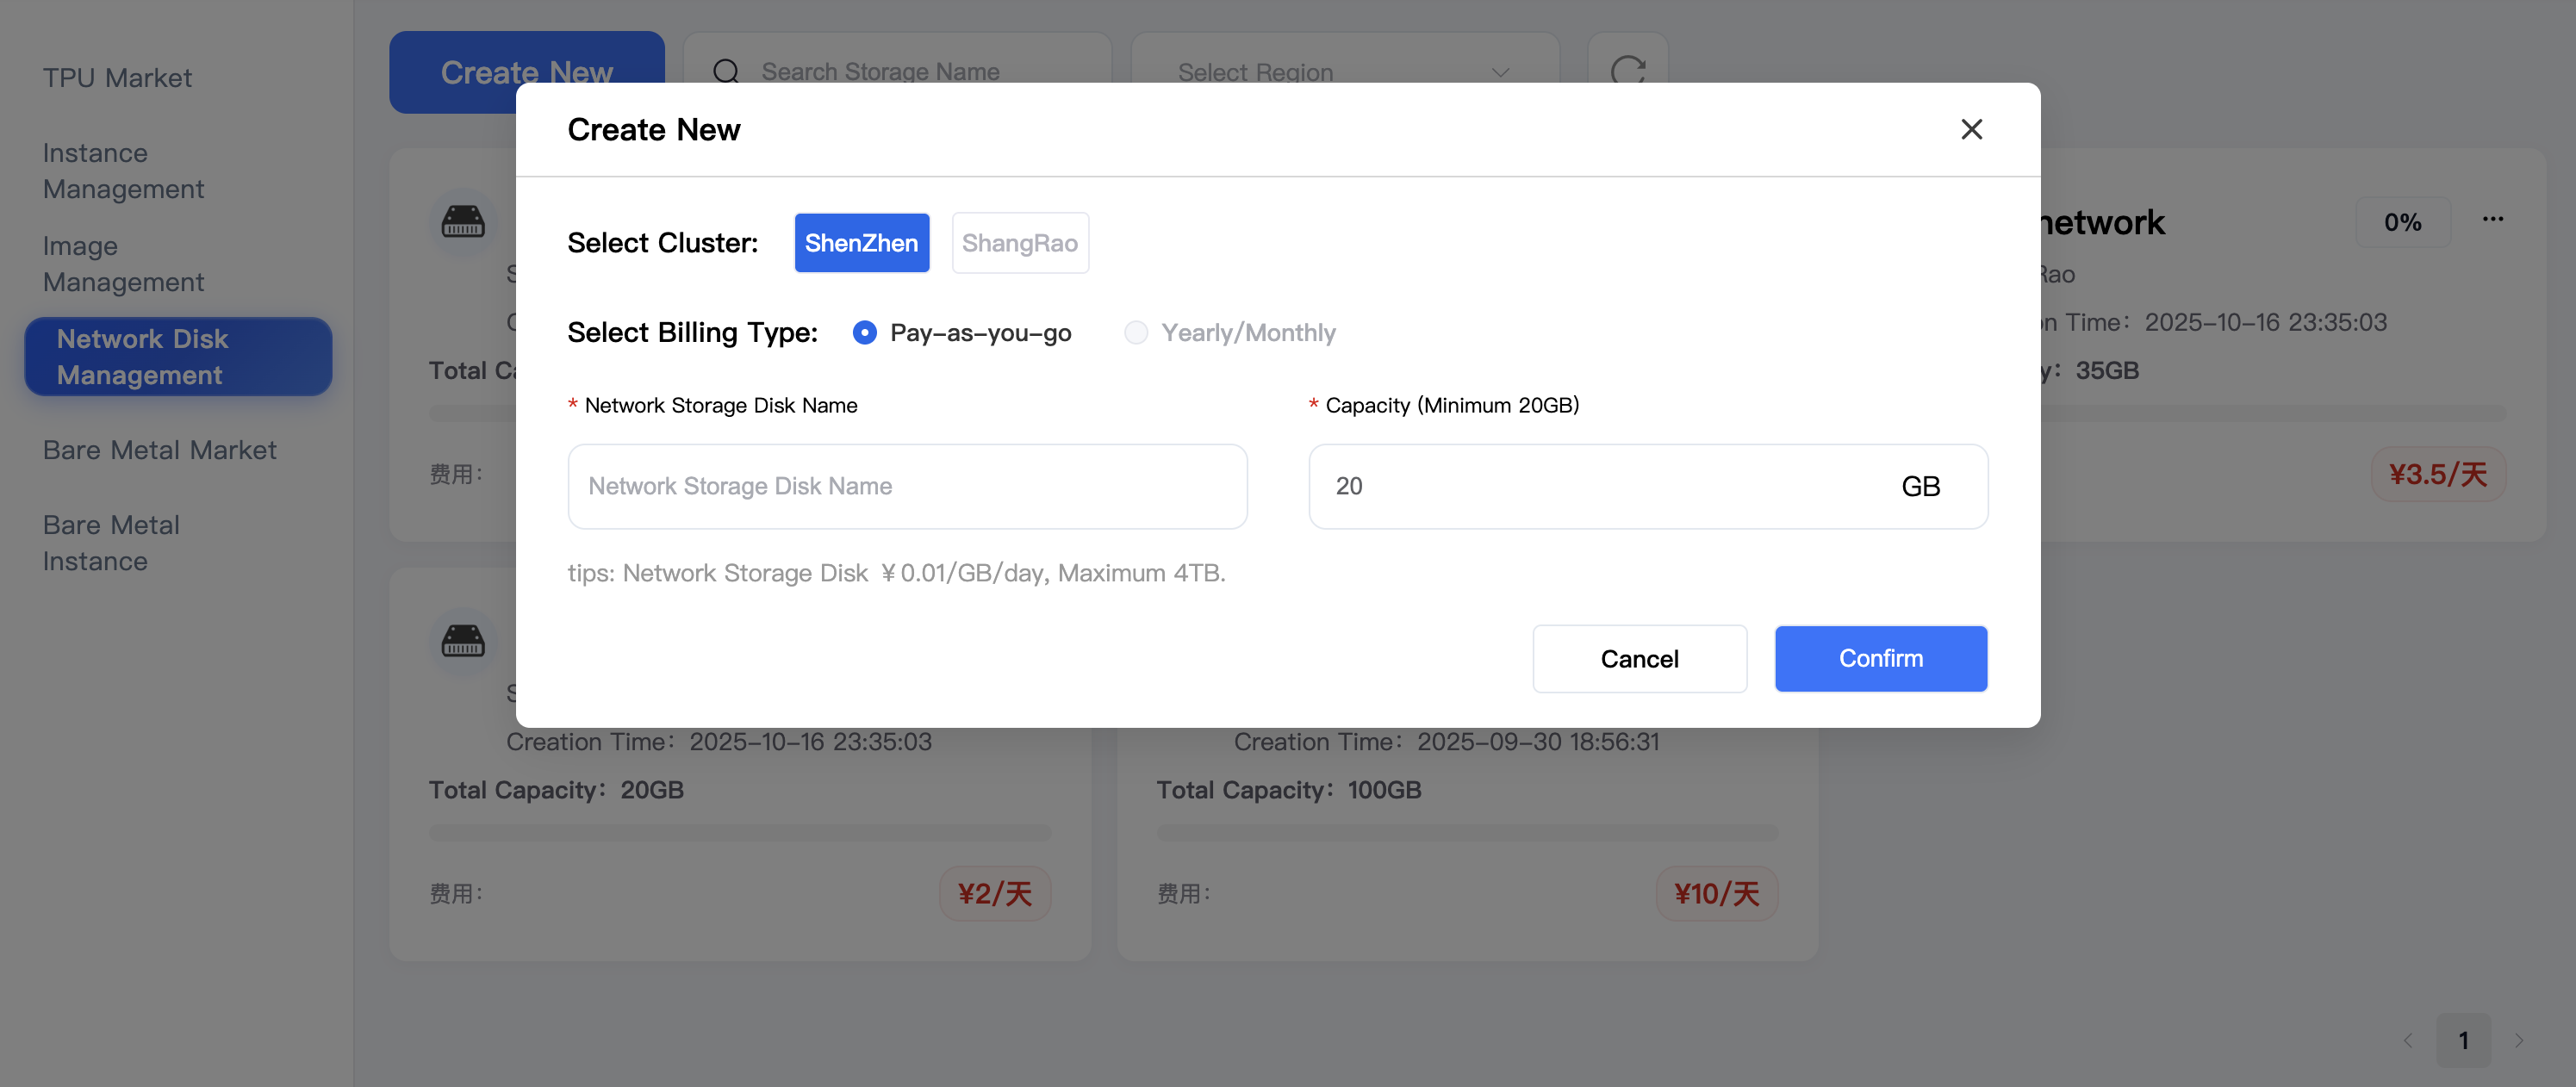Click the Network Storage Disk Name input field

(906, 486)
